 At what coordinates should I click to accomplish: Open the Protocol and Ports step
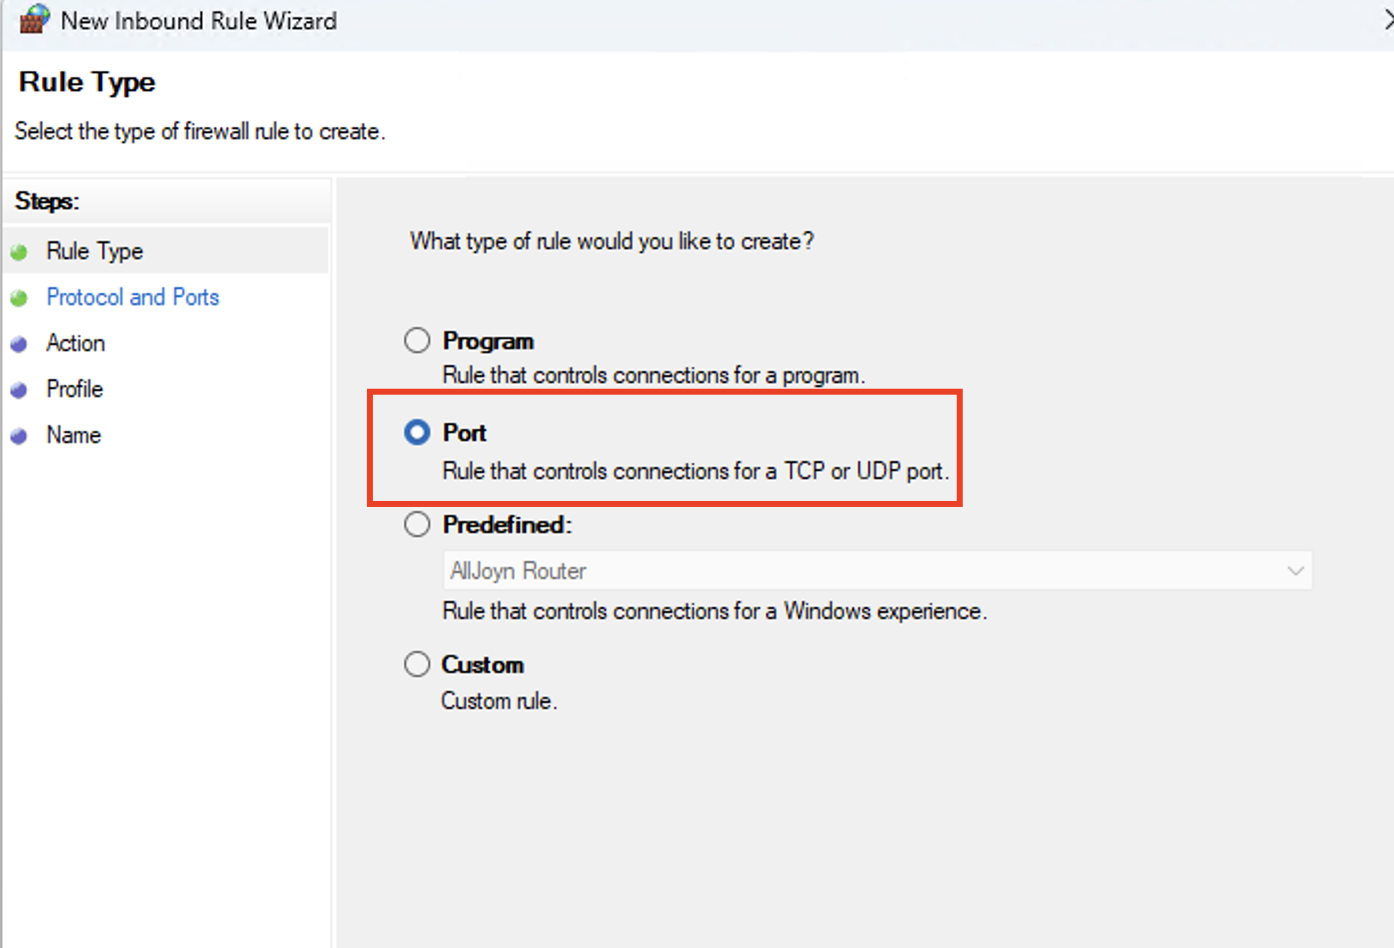[132, 297]
